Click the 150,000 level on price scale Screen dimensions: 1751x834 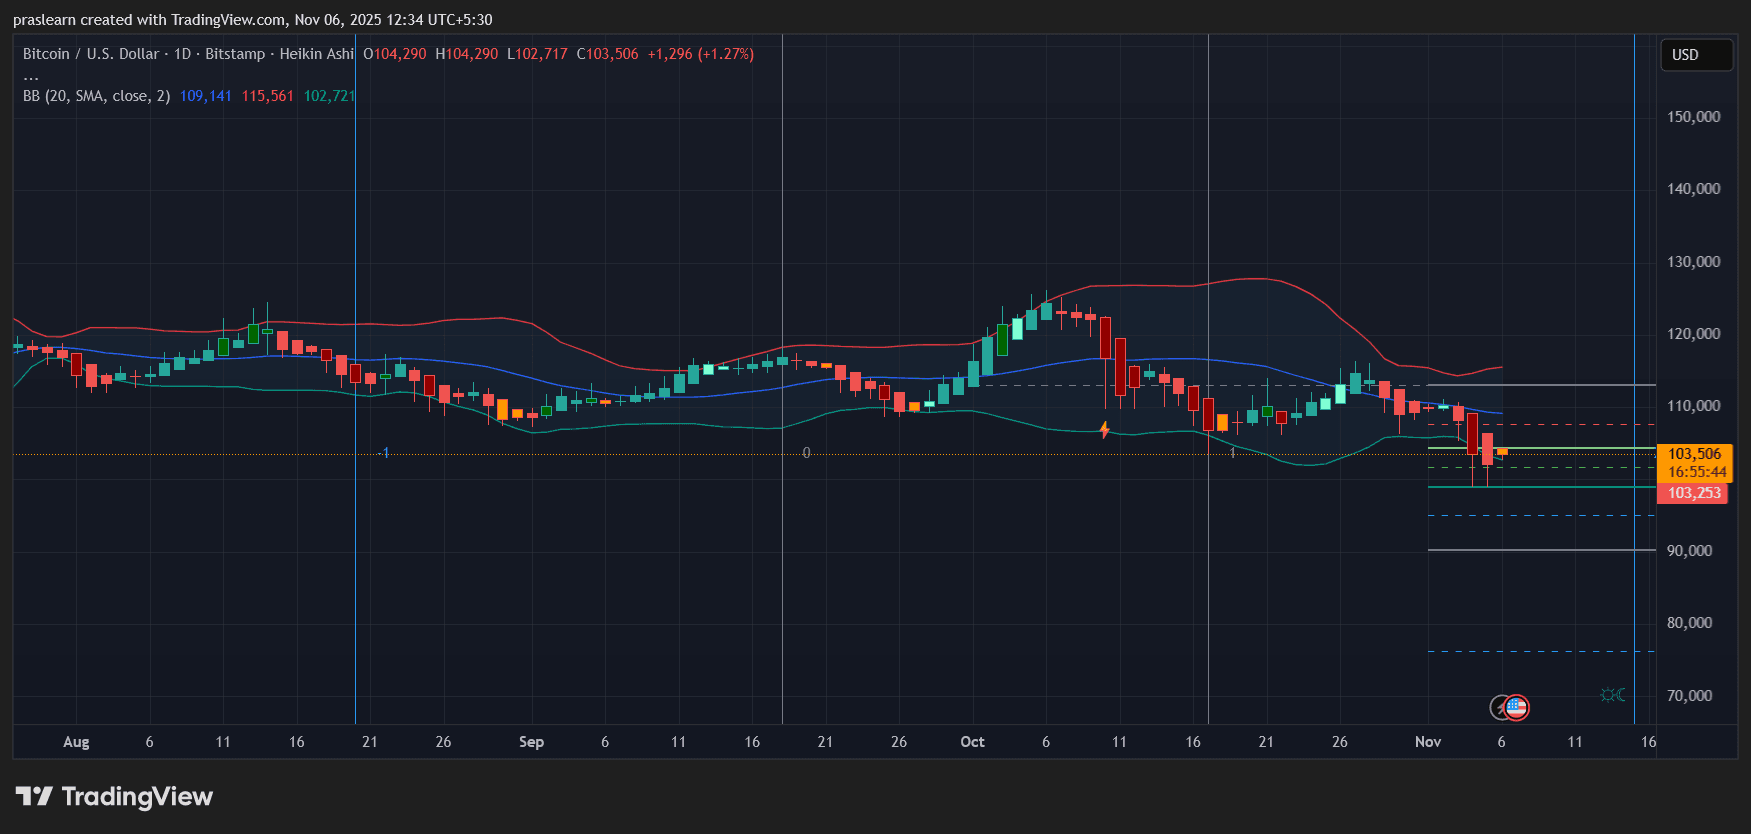tap(1693, 117)
